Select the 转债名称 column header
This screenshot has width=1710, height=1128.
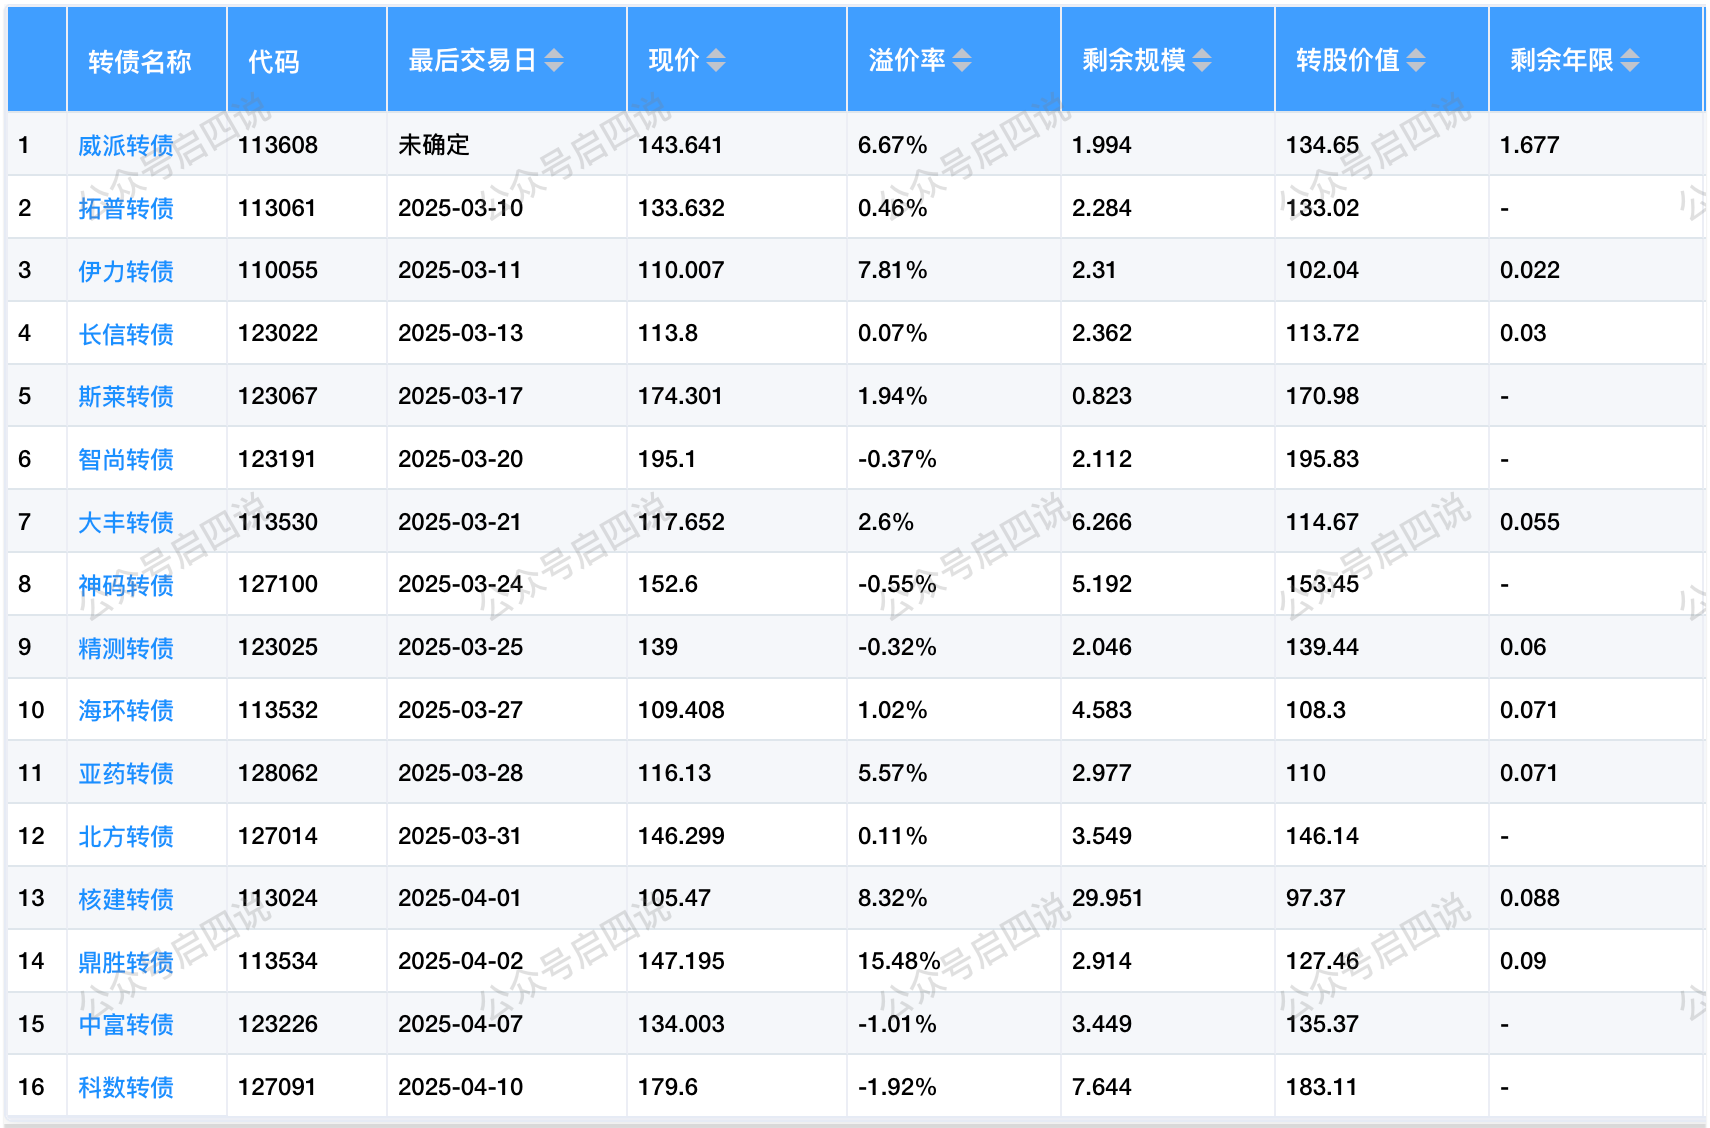[140, 62]
